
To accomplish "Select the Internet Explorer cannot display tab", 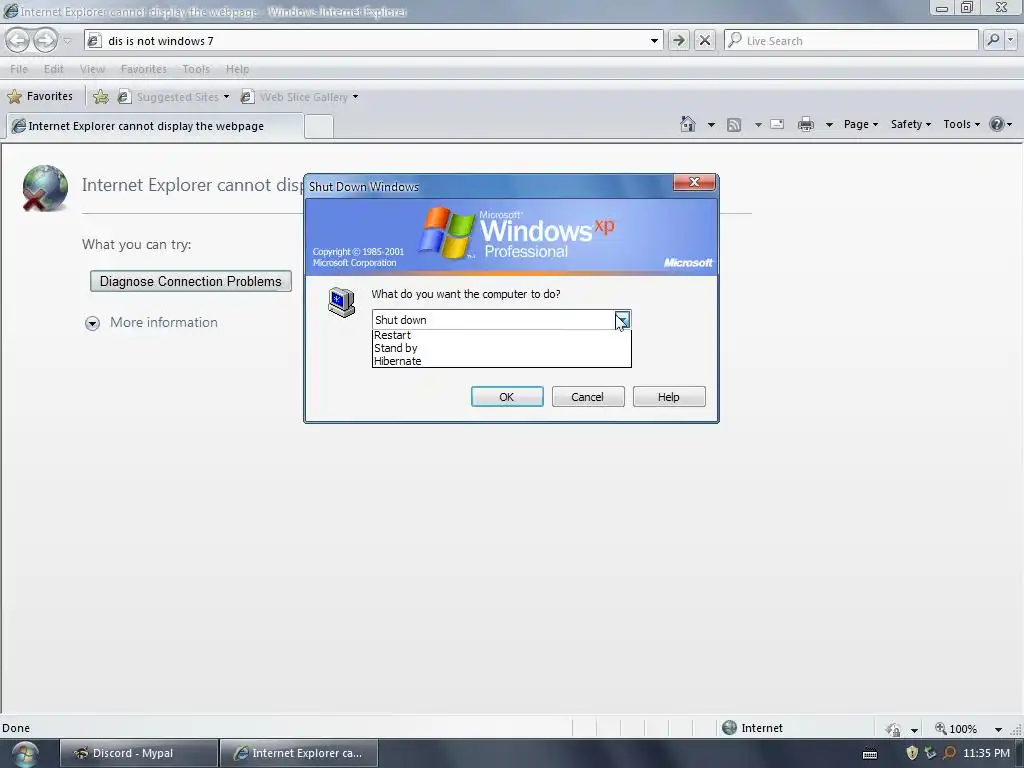I will point(155,126).
